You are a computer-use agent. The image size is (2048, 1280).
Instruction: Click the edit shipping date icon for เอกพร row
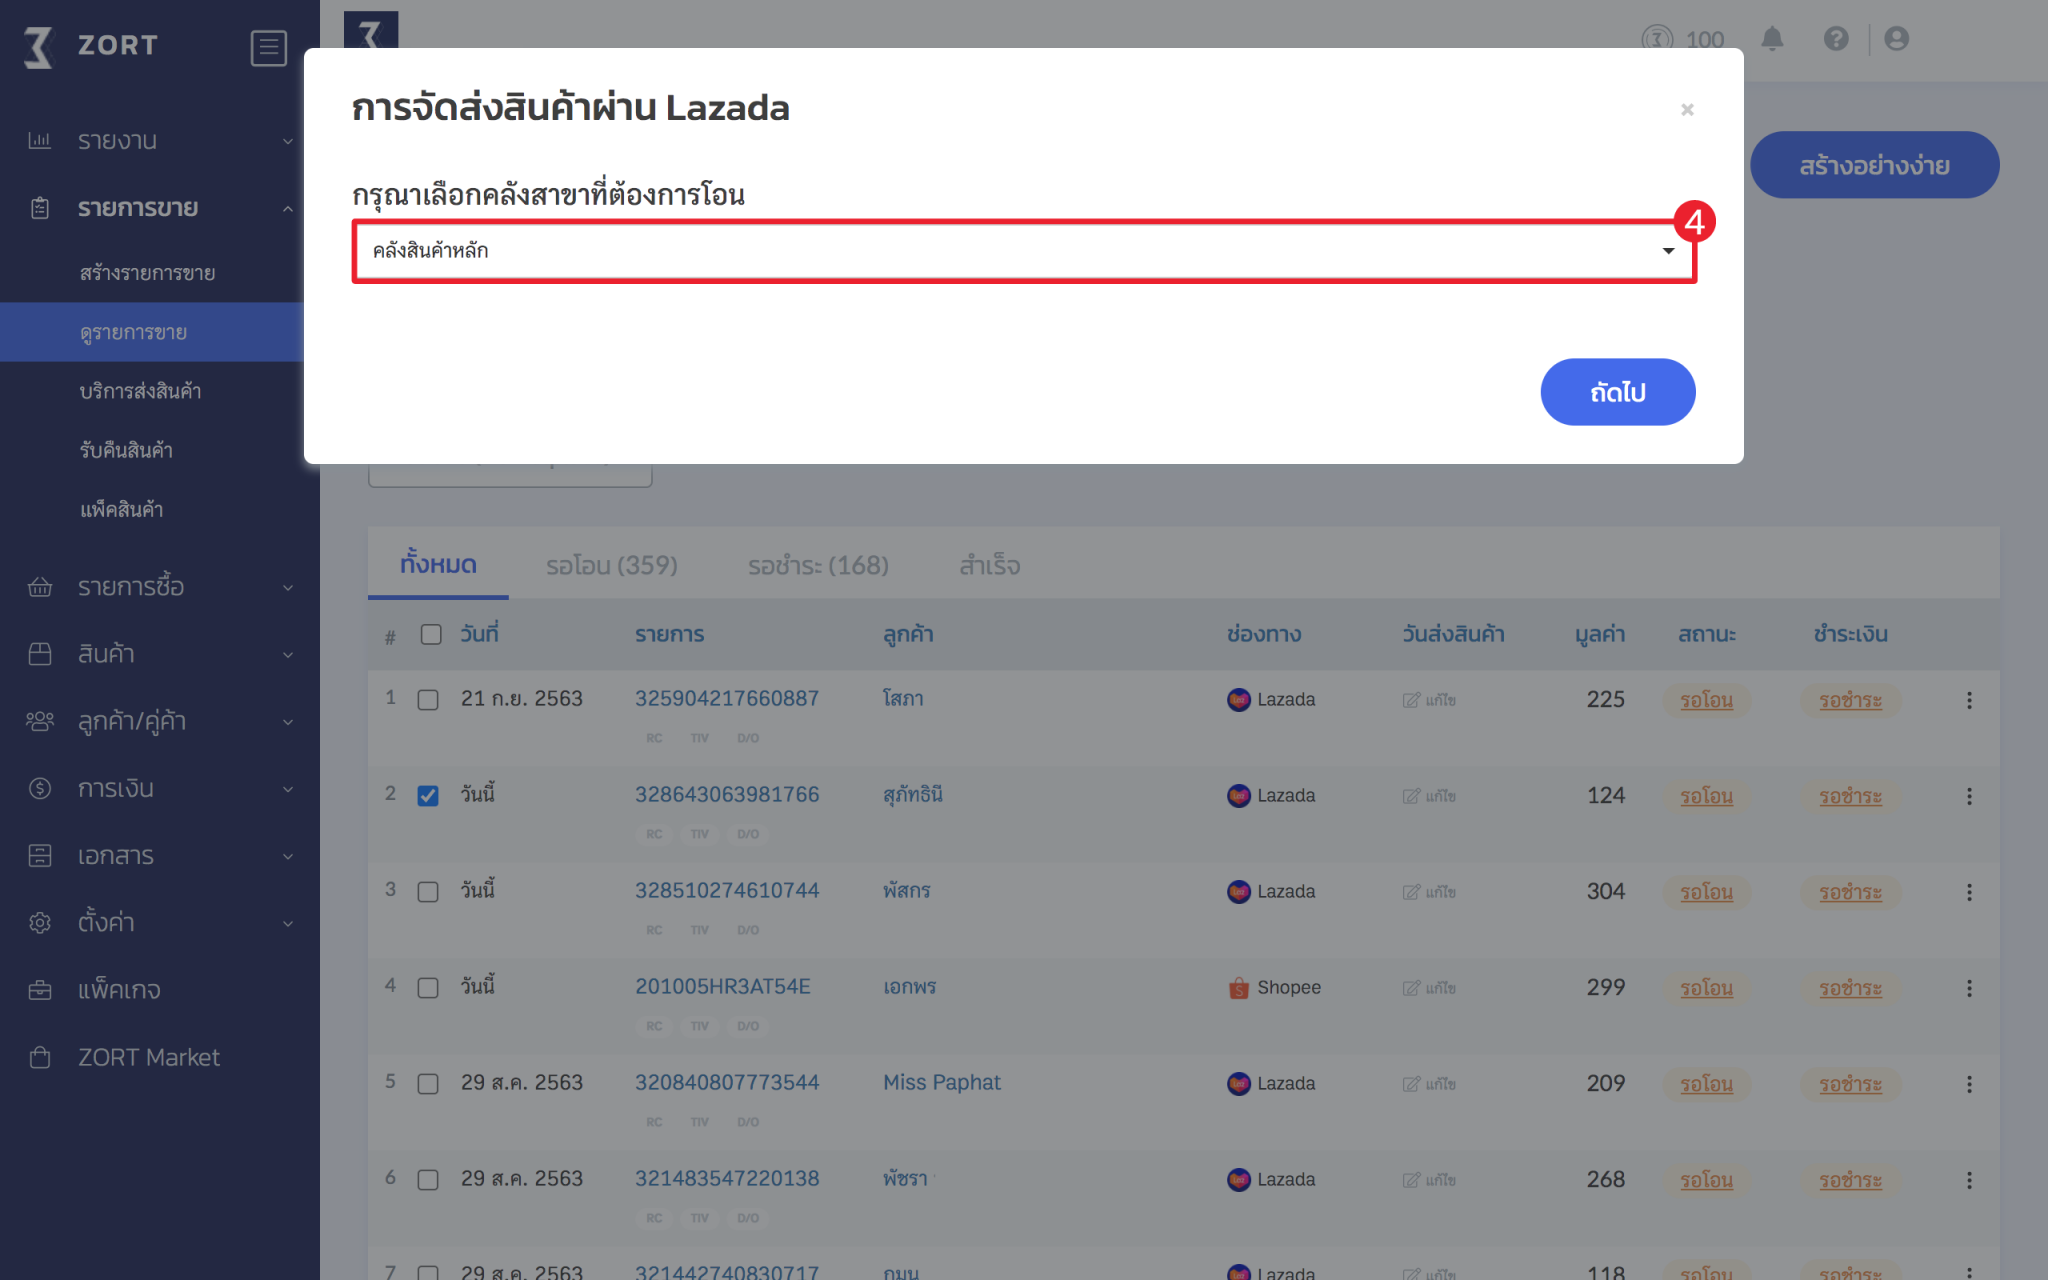(x=1411, y=988)
